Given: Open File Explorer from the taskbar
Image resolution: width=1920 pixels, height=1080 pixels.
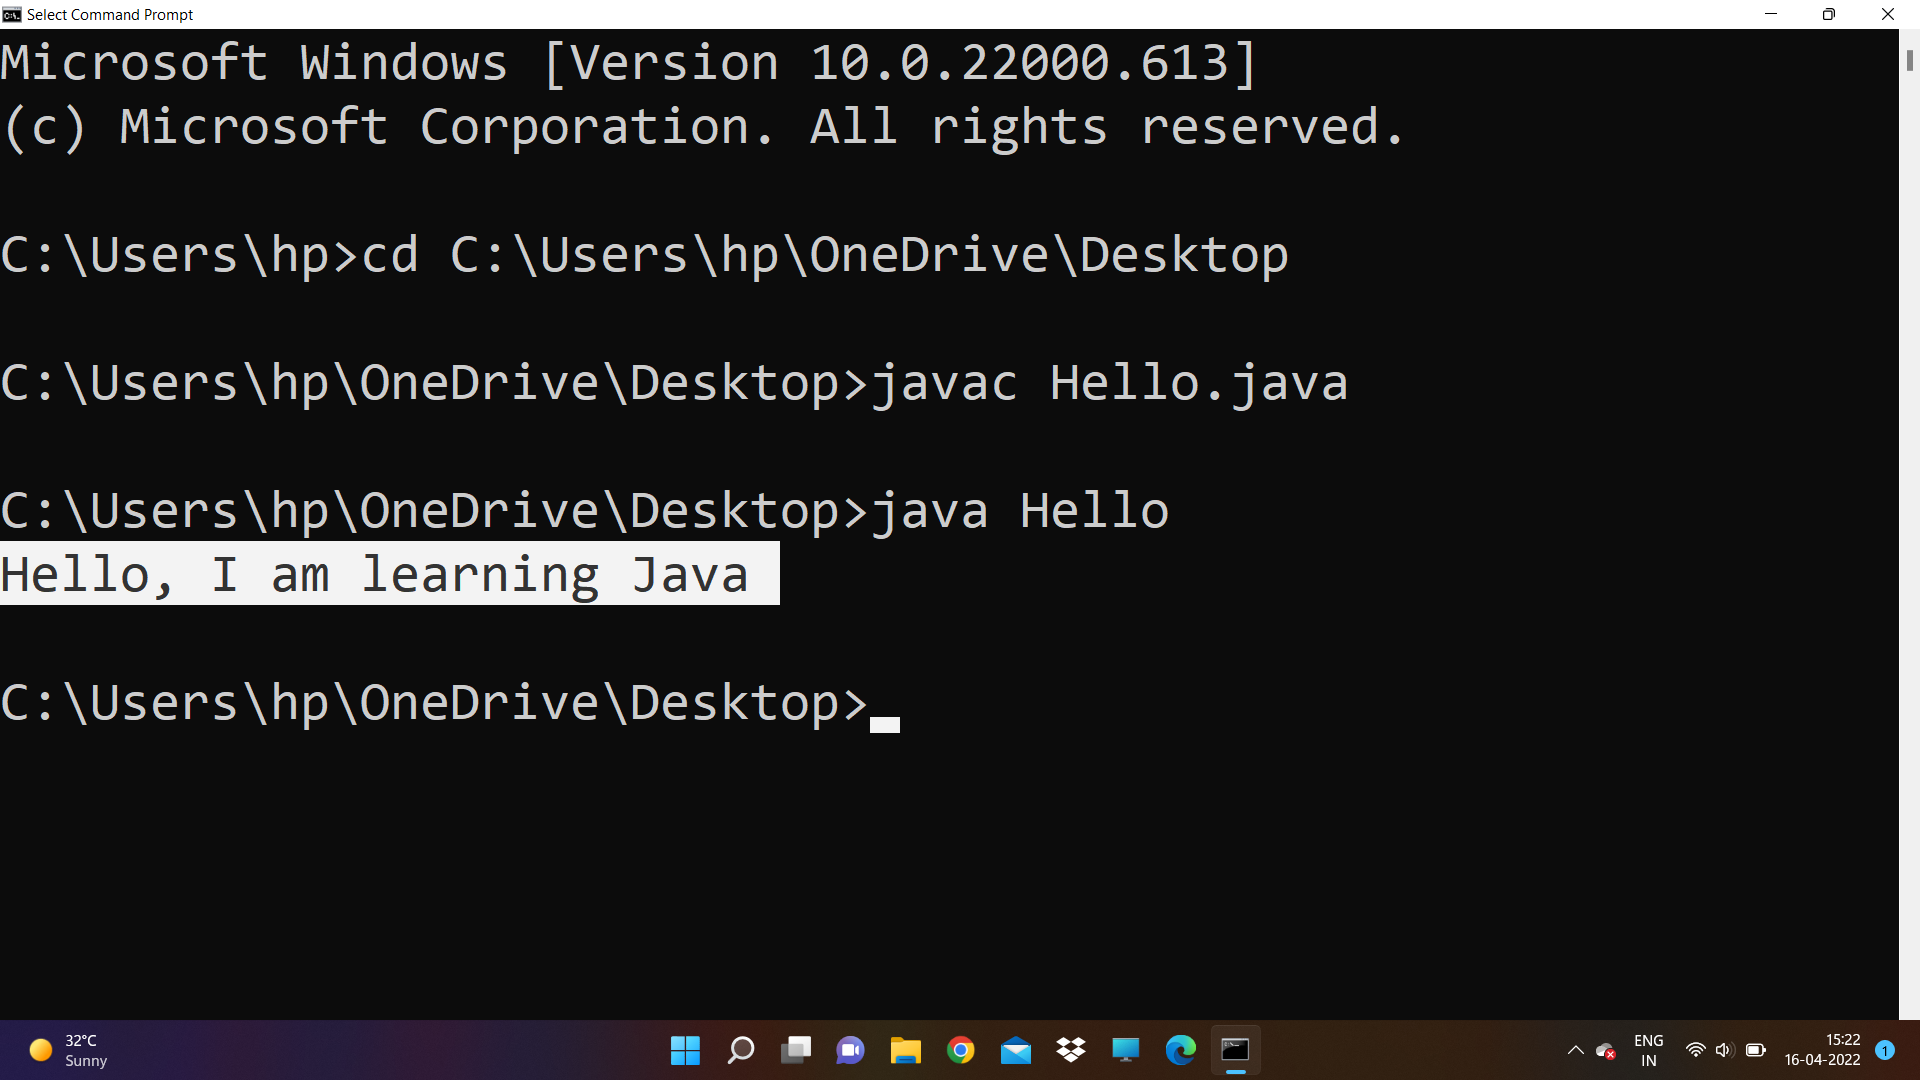Looking at the screenshot, I should (905, 1050).
